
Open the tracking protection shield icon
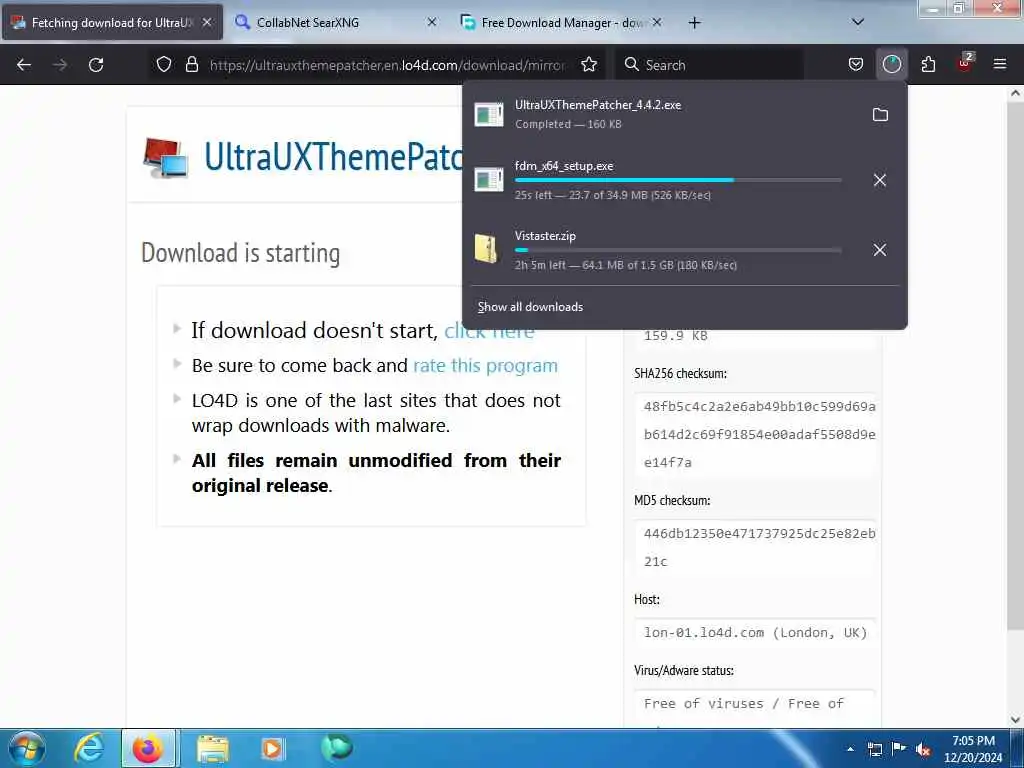coord(164,65)
